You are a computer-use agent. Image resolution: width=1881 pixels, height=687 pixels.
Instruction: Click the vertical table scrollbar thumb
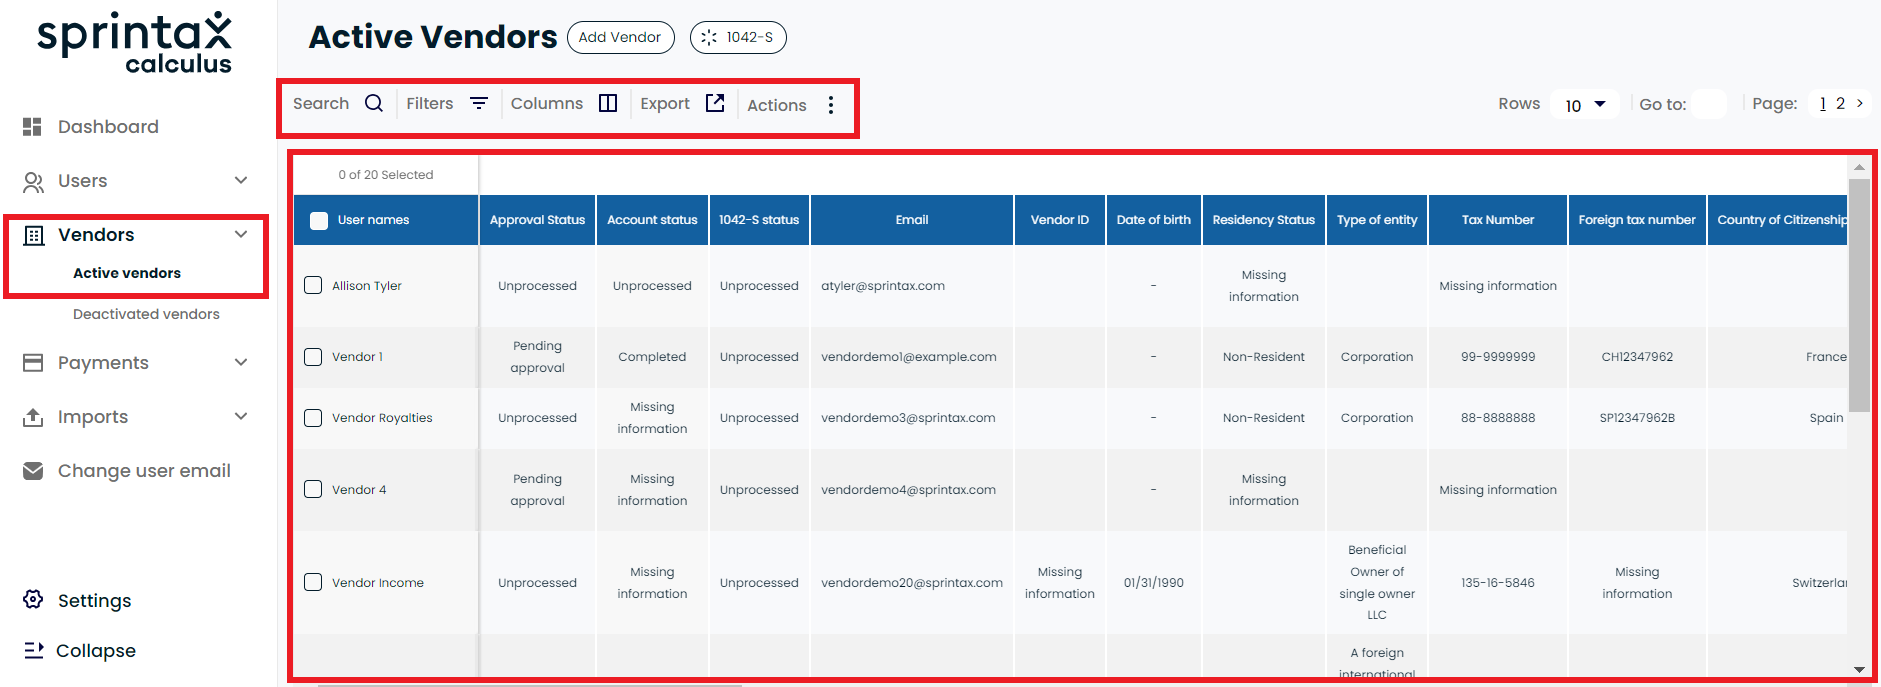click(1859, 295)
